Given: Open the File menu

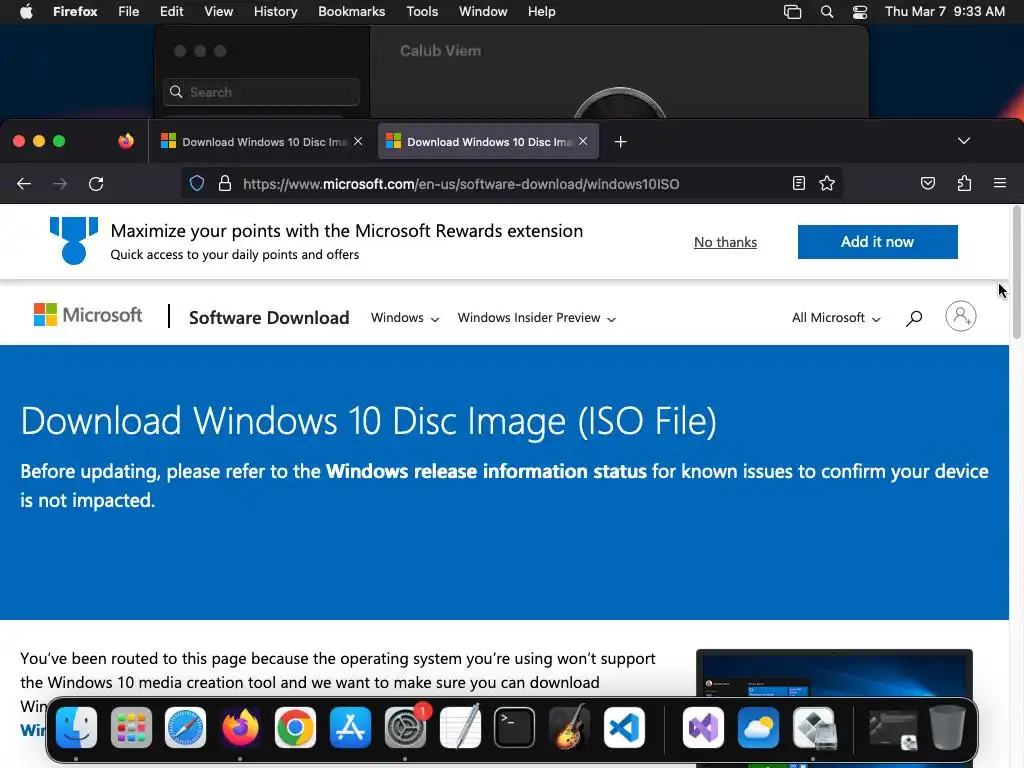Looking at the screenshot, I should (129, 12).
